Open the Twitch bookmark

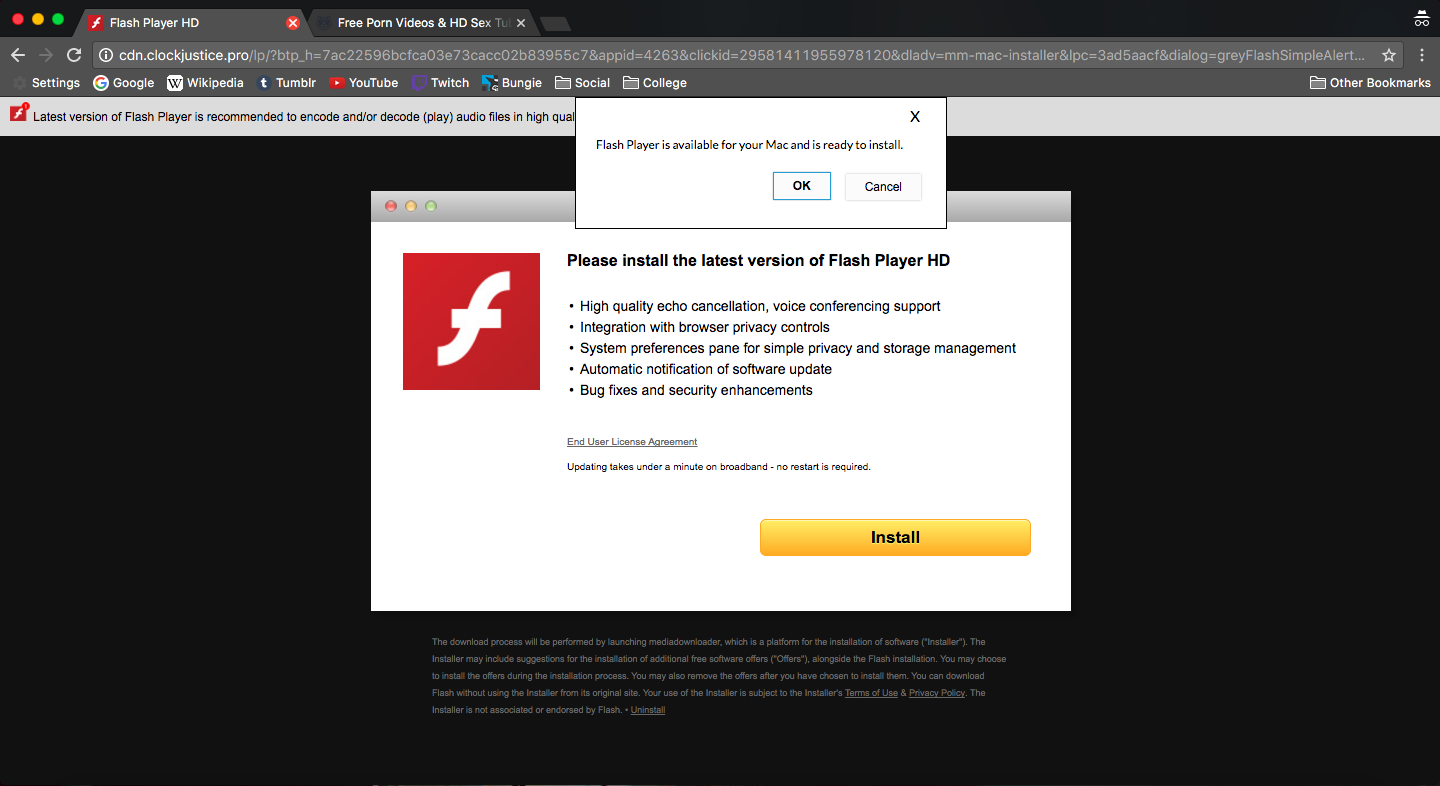(x=440, y=83)
